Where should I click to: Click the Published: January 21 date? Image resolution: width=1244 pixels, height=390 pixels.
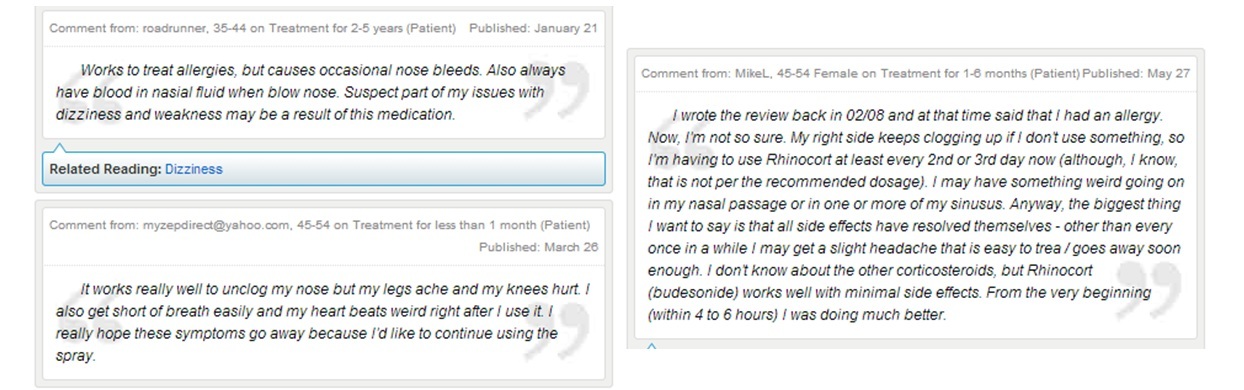tap(533, 28)
